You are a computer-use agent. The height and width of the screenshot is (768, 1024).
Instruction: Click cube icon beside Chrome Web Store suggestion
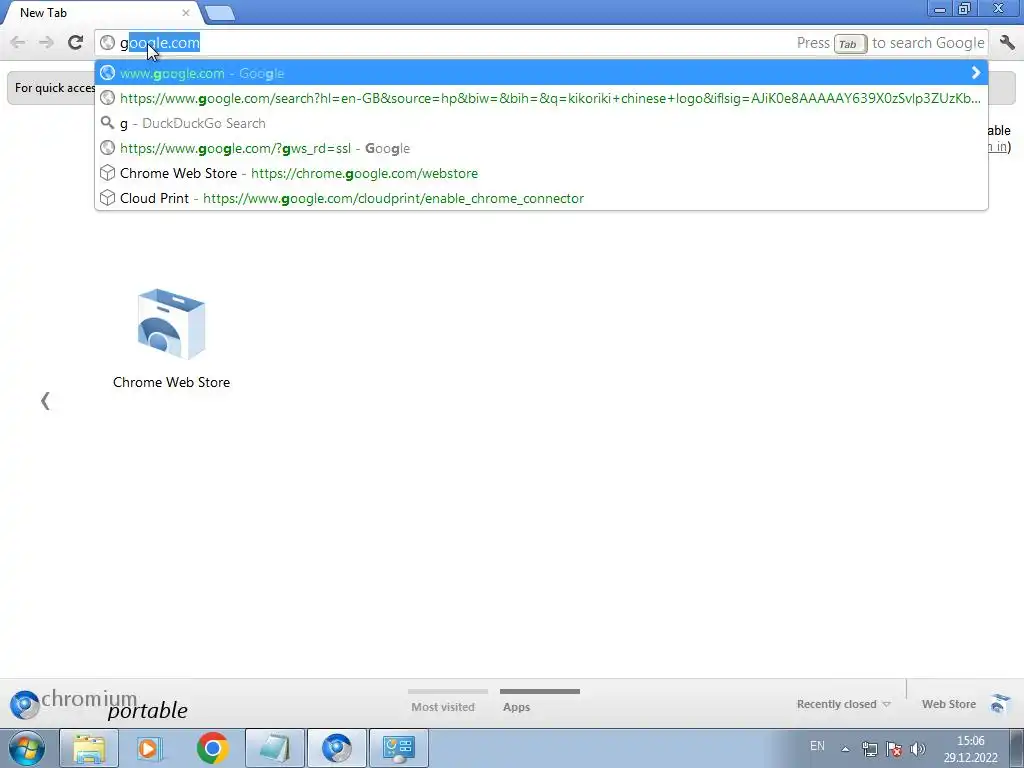(x=108, y=173)
